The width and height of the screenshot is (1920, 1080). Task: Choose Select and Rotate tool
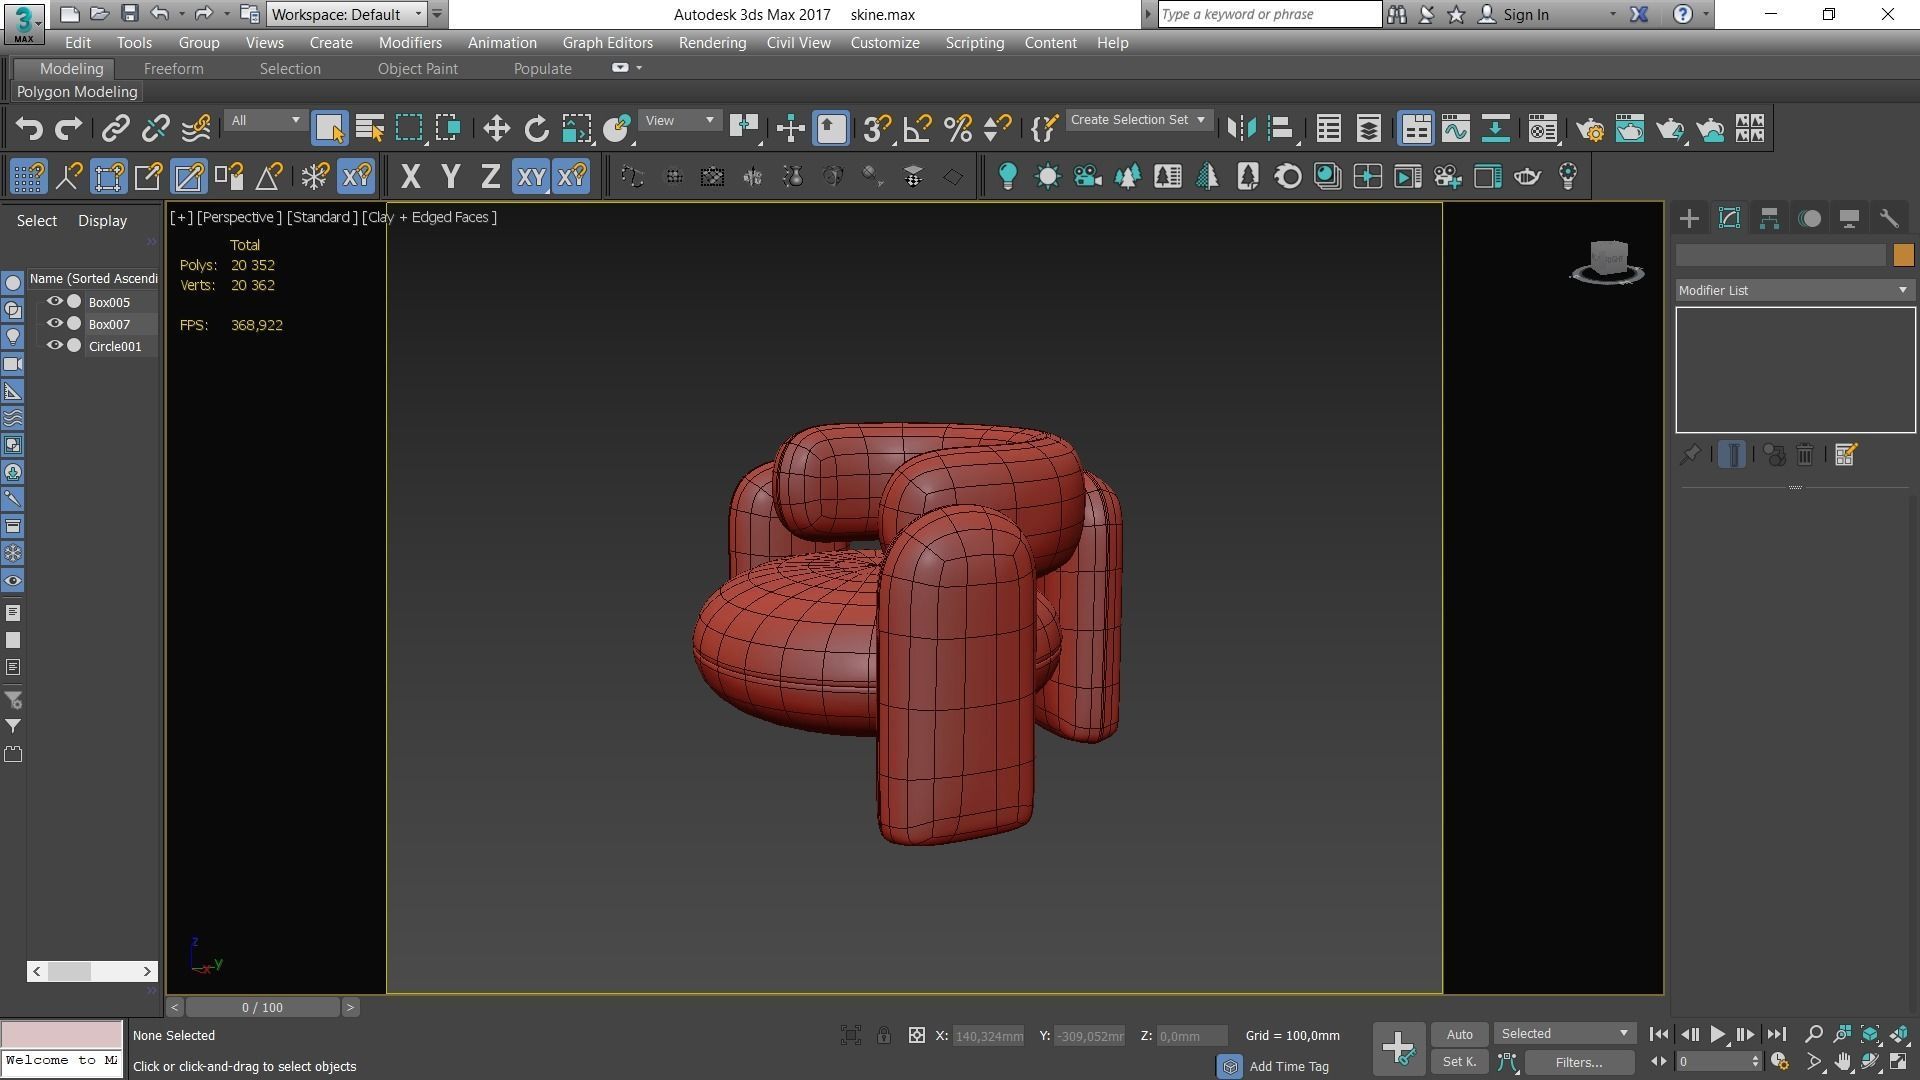537,129
